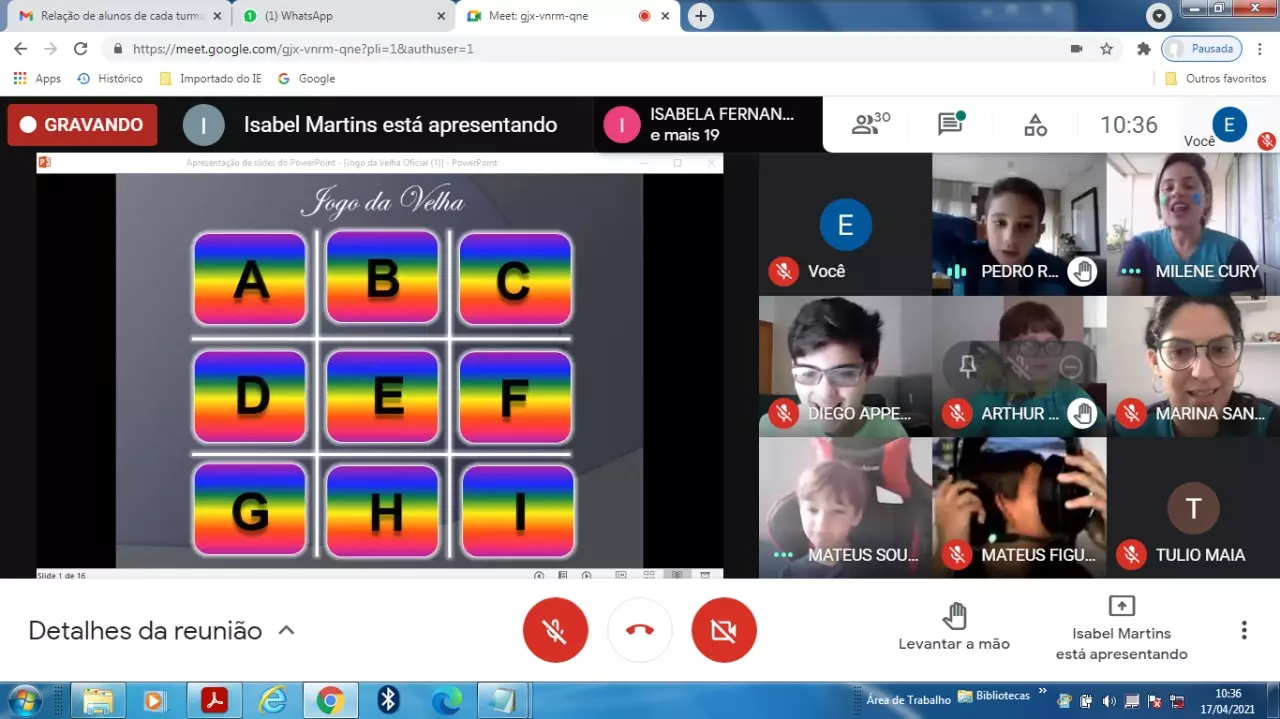Expand Detalhes da reunião chevron

[286, 630]
